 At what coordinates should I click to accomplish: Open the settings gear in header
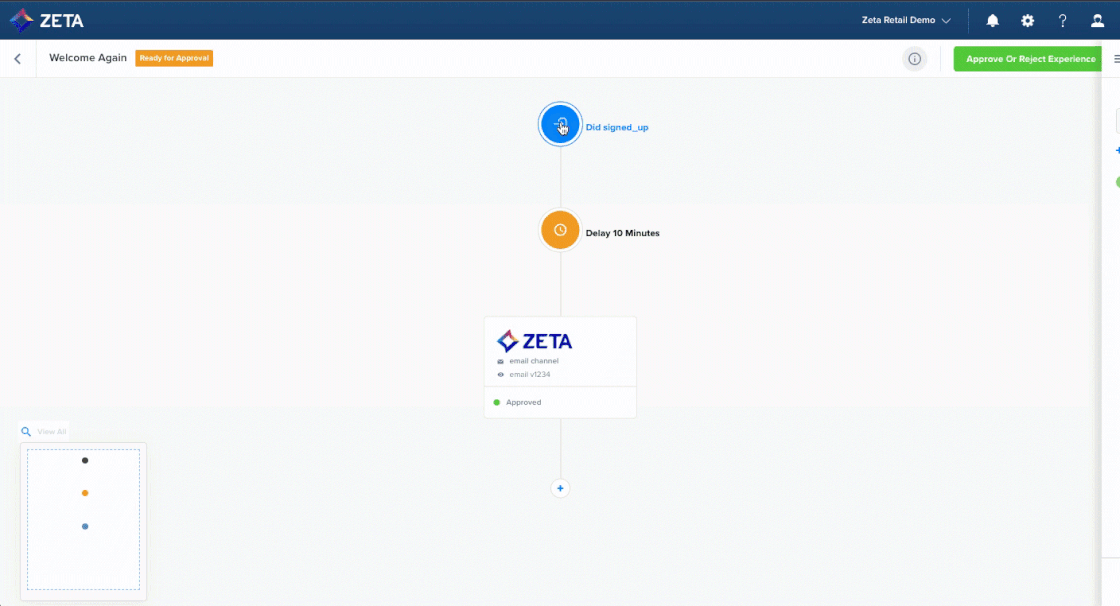click(1027, 20)
